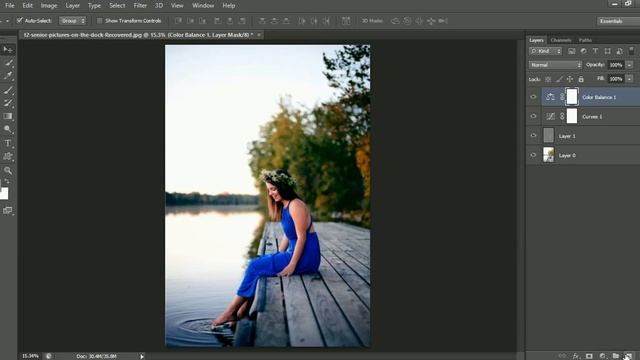Click the Fill 100% field
The image size is (640, 360).
[x=616, y=79]
